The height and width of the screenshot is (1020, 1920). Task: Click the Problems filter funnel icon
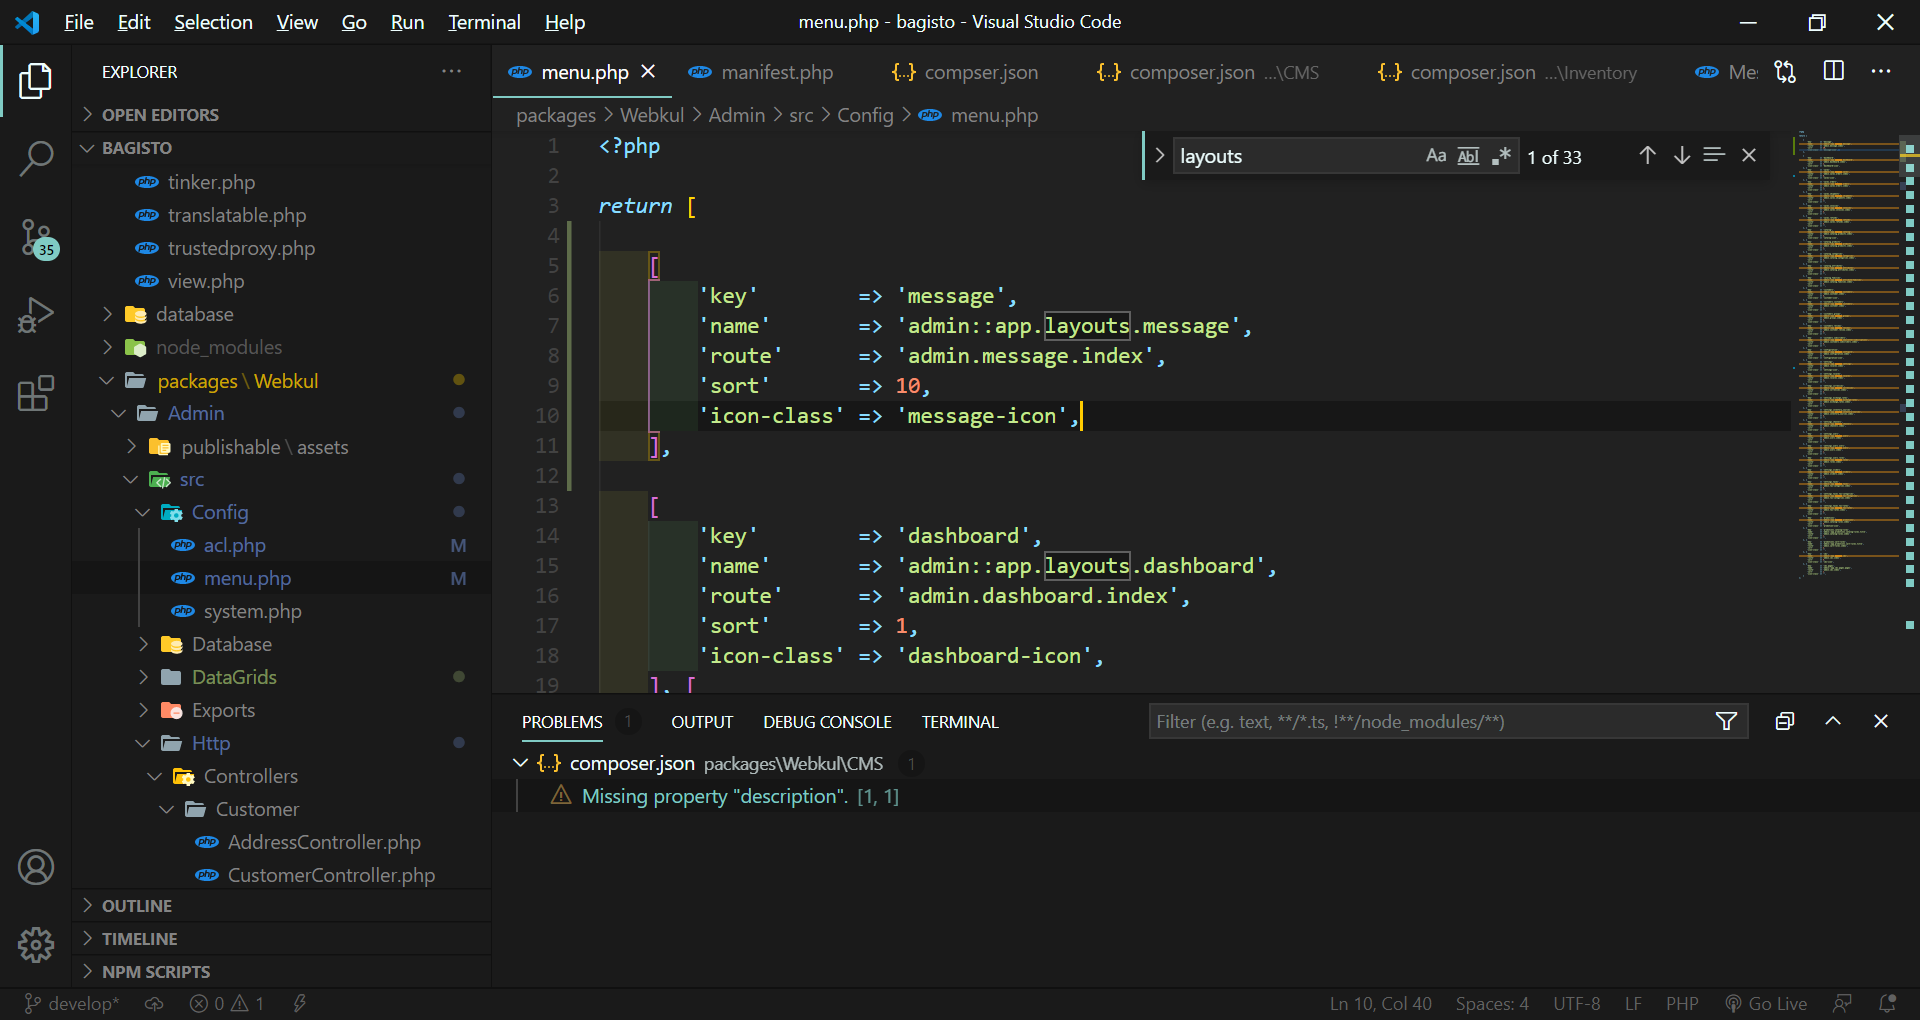(1726, 721)
